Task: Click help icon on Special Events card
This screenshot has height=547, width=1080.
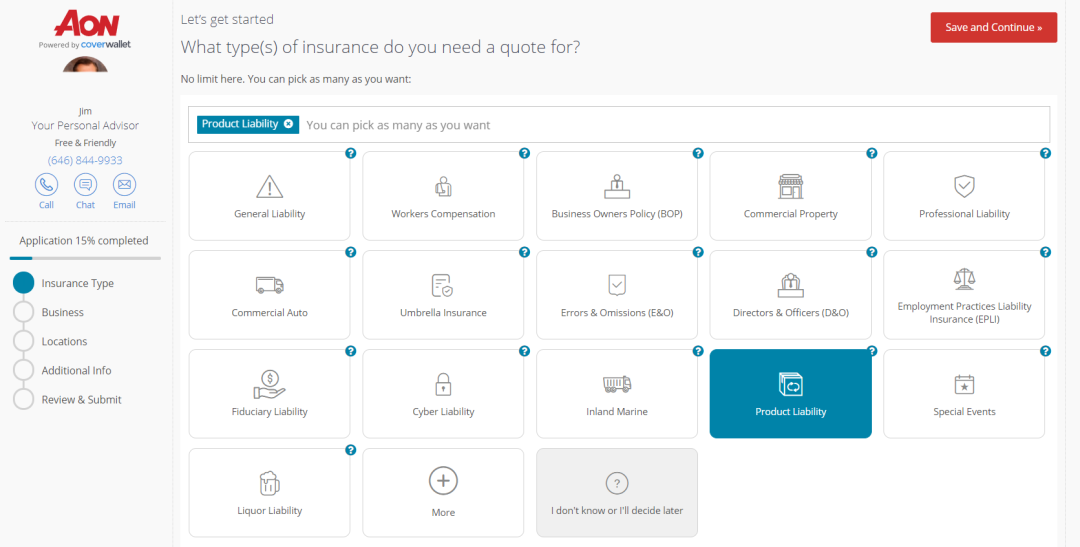Action: (x=1045, y=351)
